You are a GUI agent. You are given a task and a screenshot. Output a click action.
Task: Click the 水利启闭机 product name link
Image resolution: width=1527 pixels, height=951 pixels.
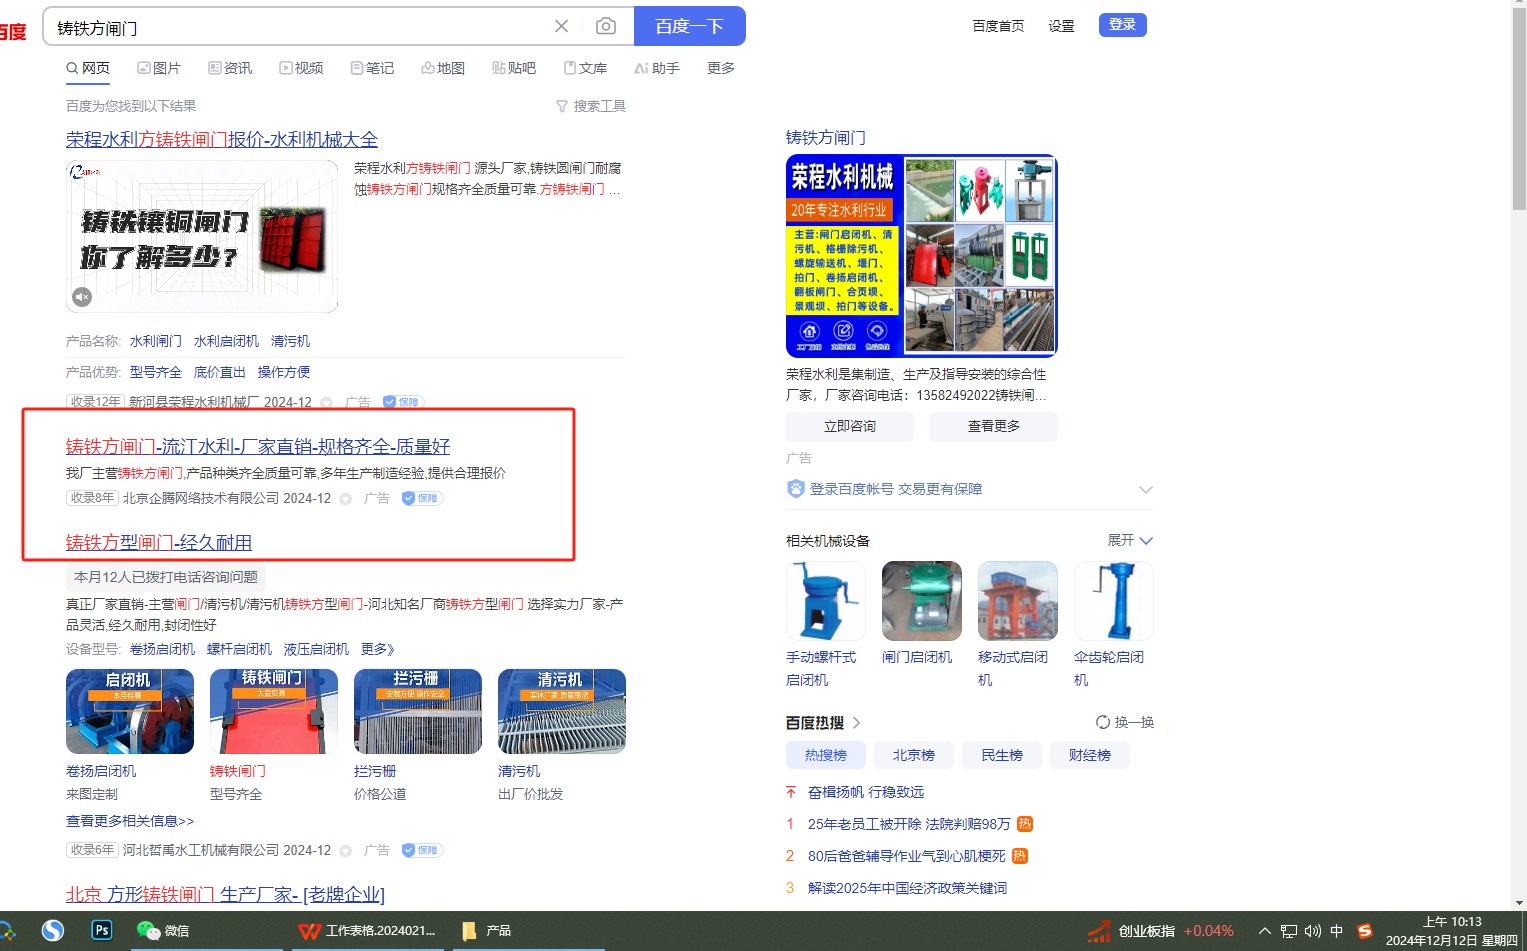[226, 341]
